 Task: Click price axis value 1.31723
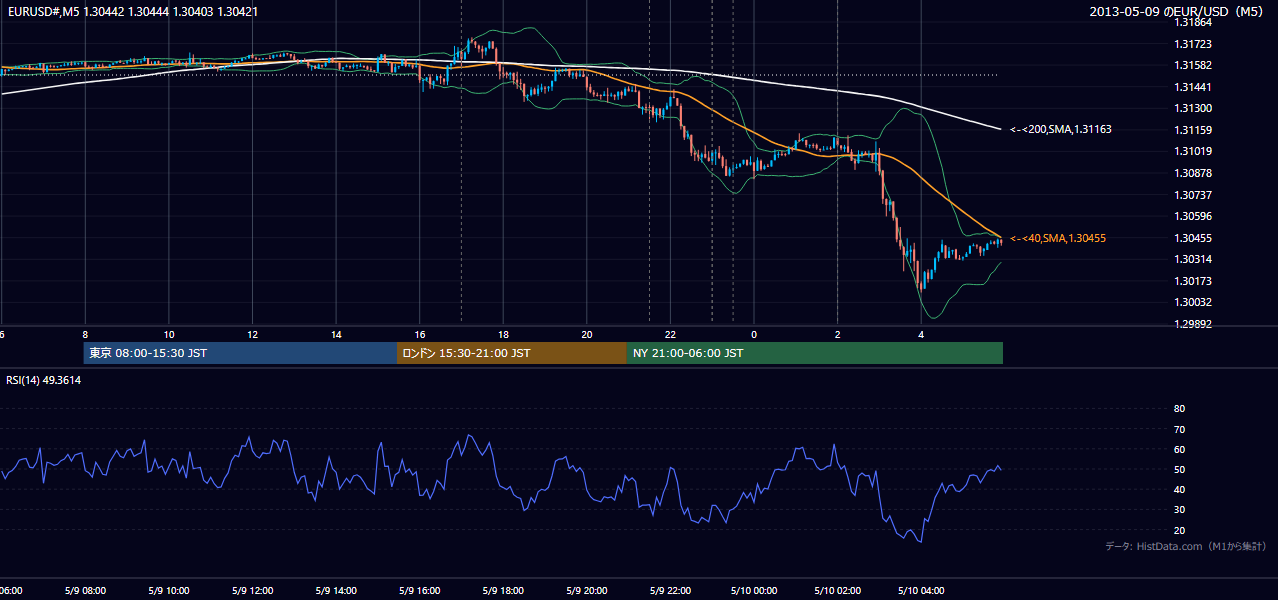coord(1194,44)
